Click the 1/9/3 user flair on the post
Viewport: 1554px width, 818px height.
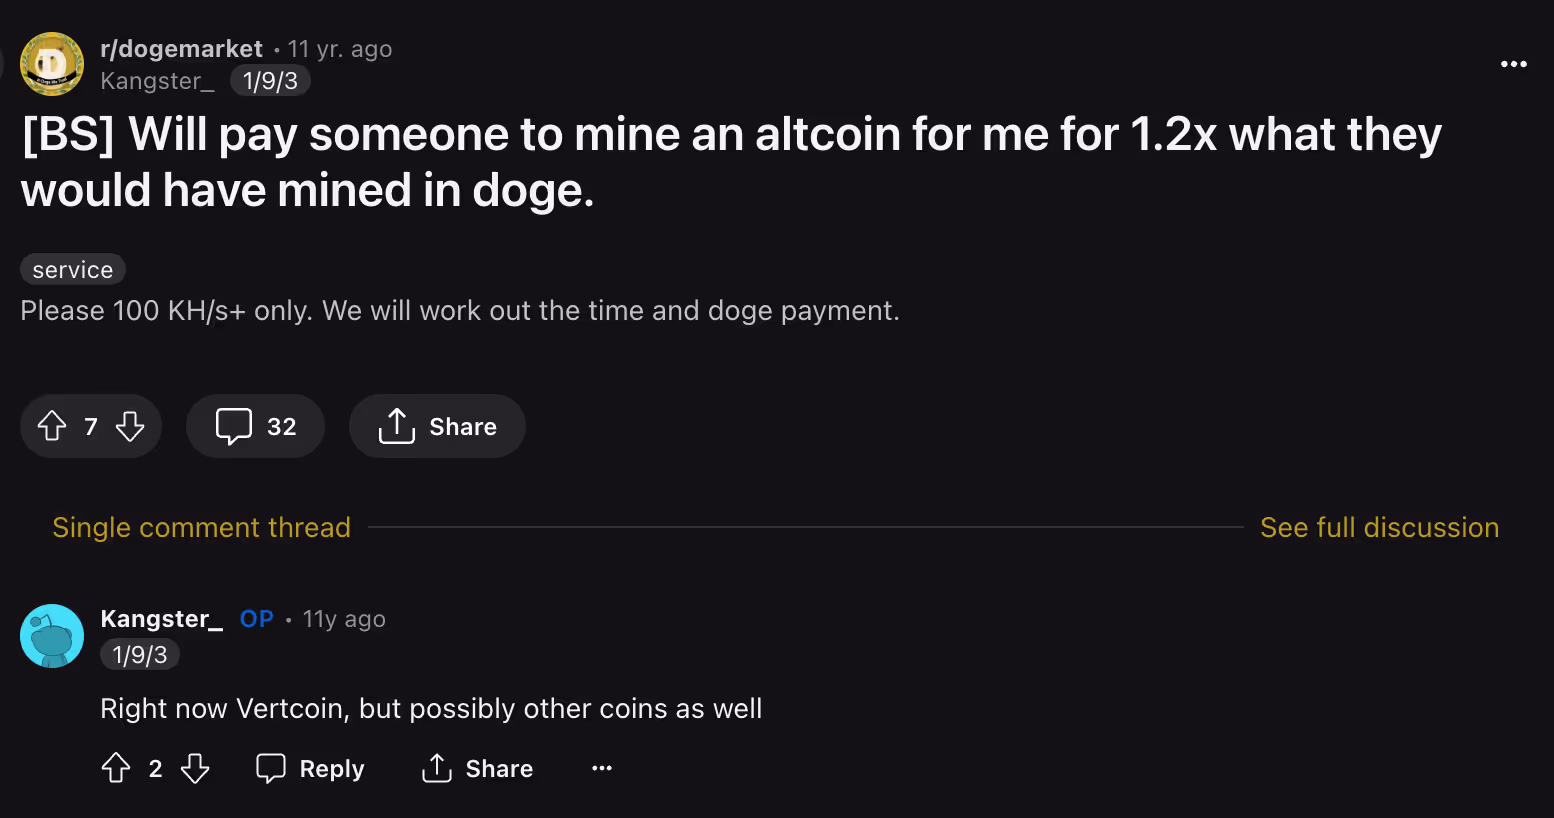[x=270, y=81]
